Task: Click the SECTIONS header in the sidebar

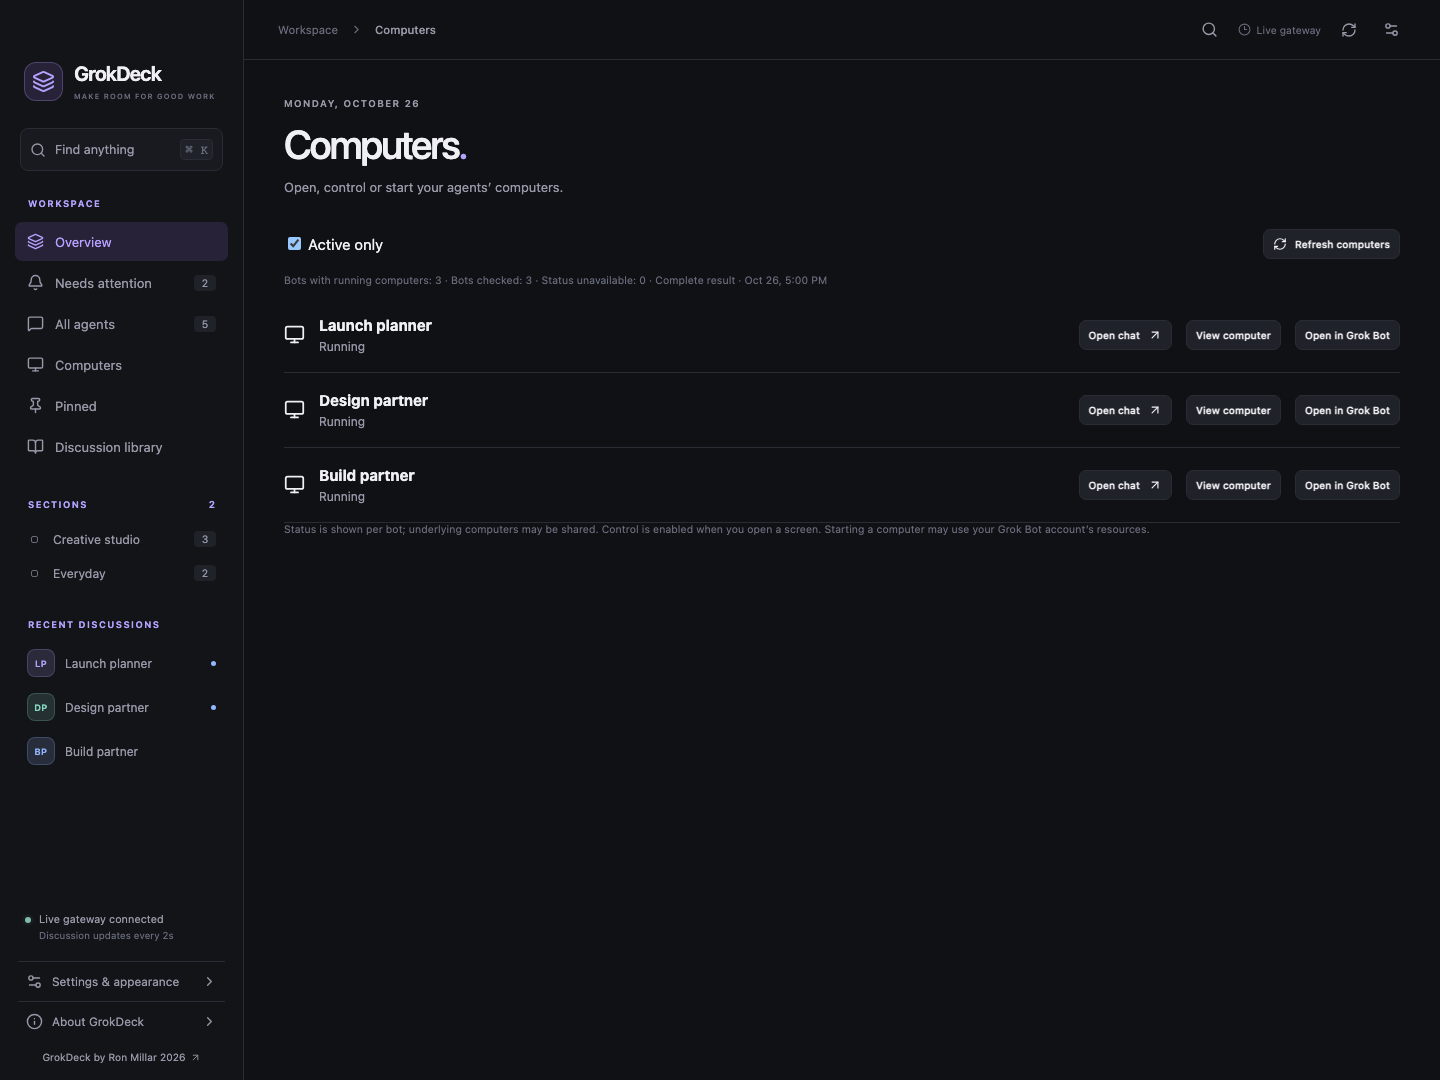Action: pyautogui.click(x=58, y=505)
